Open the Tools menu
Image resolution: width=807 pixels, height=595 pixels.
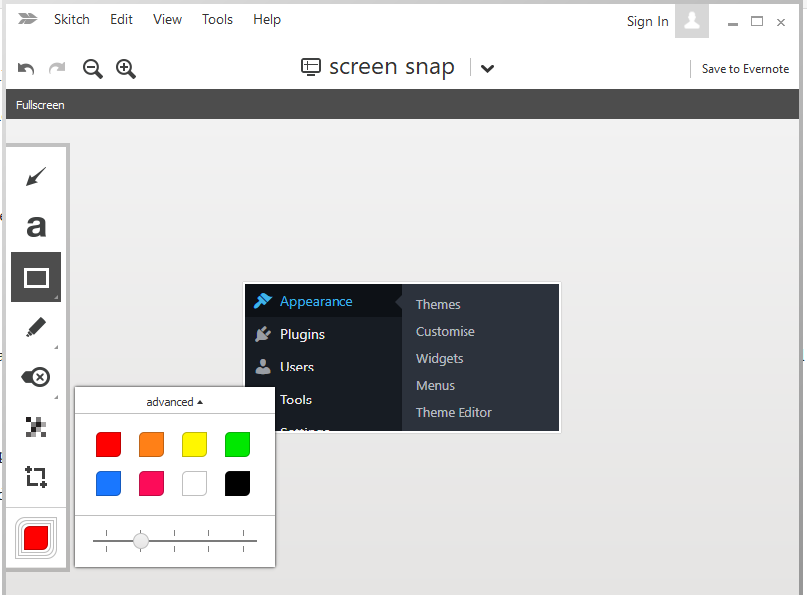[217, 19]
